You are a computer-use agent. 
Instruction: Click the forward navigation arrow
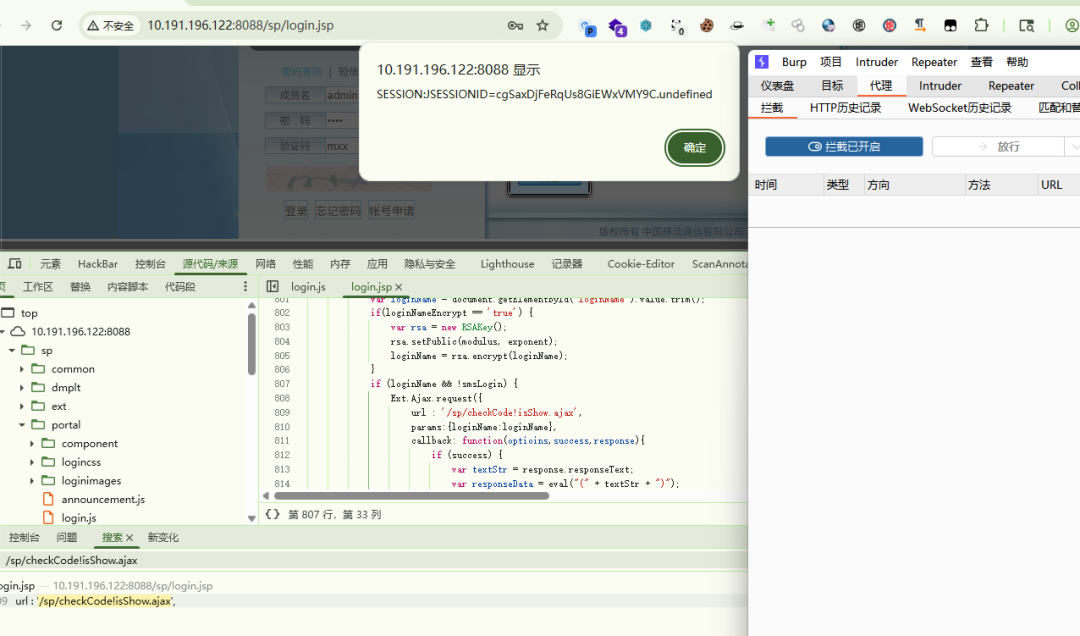coord(25,25)
